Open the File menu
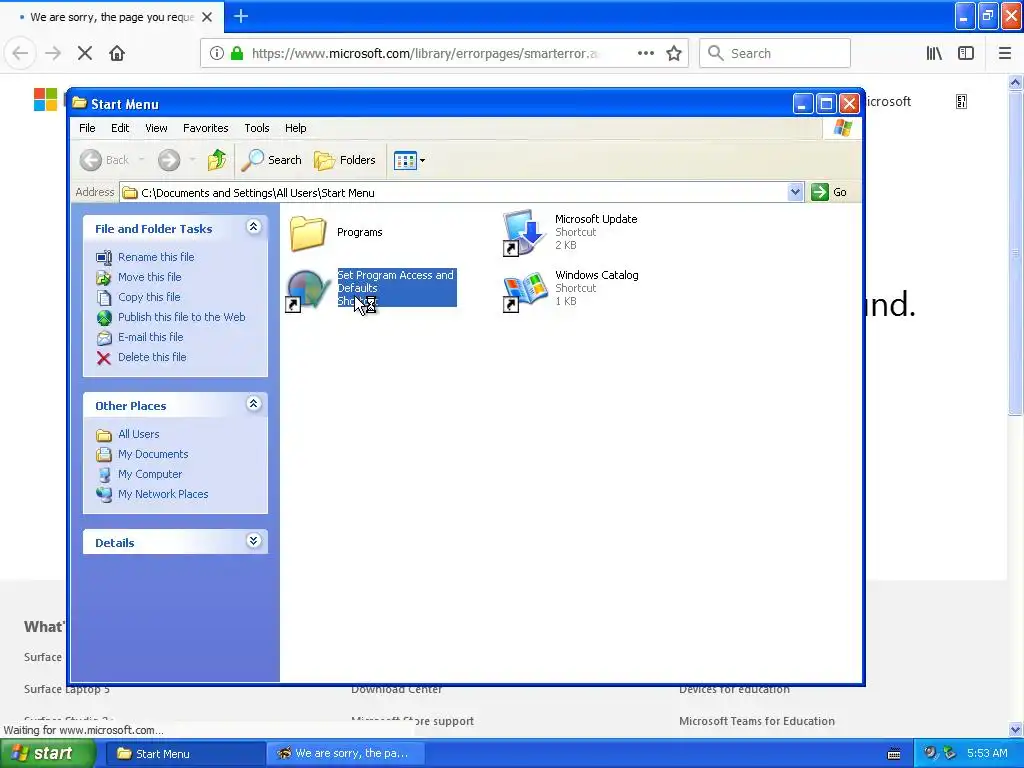This screenshot has height=768, width=1024. pyautogui.click(x=87, y=128)
